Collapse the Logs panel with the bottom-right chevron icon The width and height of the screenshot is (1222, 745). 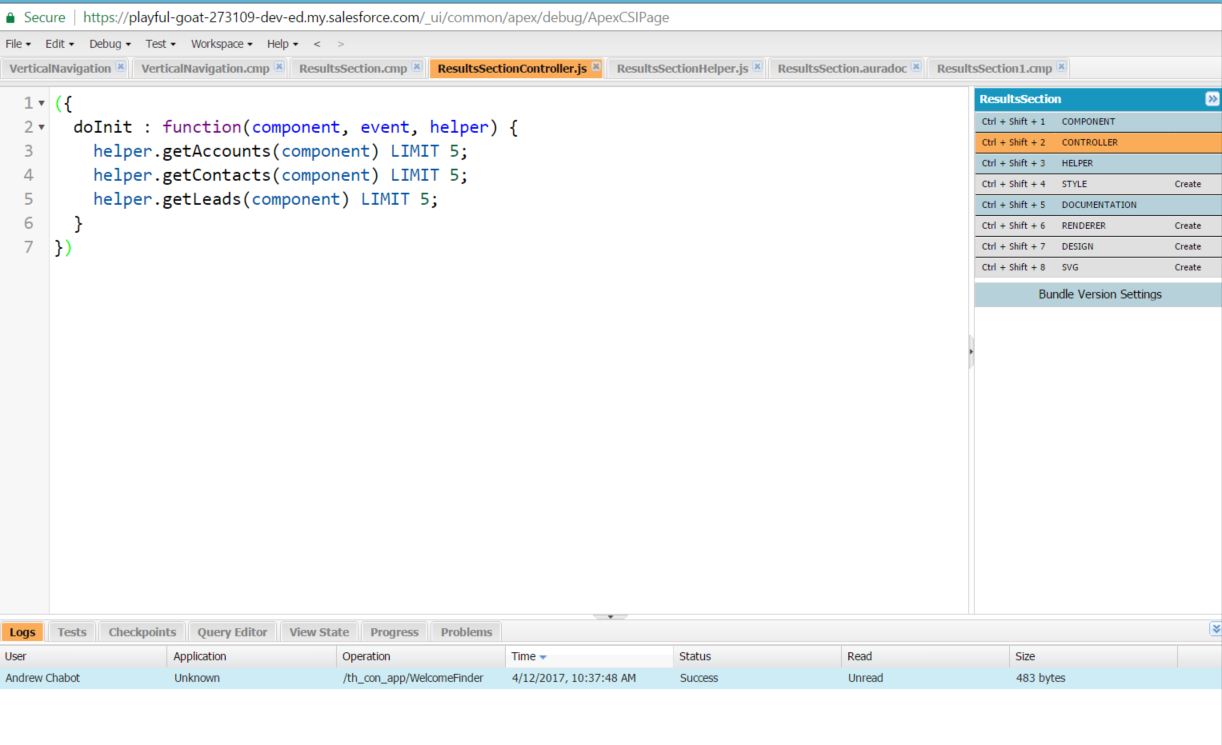(x=1214, y=629)
